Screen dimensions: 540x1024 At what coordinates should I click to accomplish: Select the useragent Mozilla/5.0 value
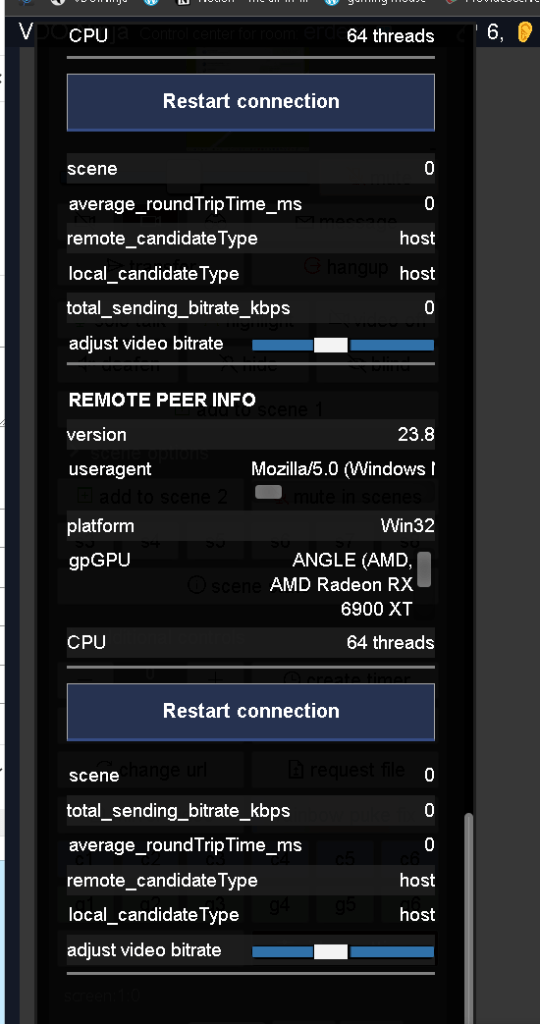(343, 469)
